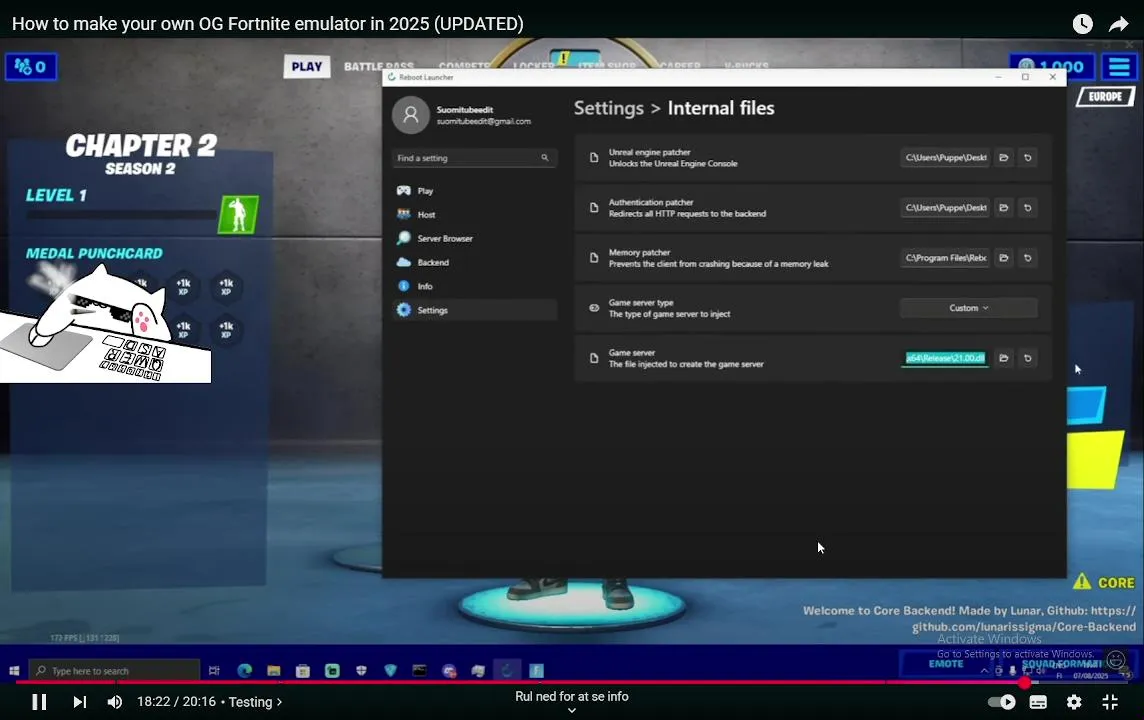1144x720 pixels.
Task: Select Settings in the launcher sidebar
Action: (x=474, y=310)
